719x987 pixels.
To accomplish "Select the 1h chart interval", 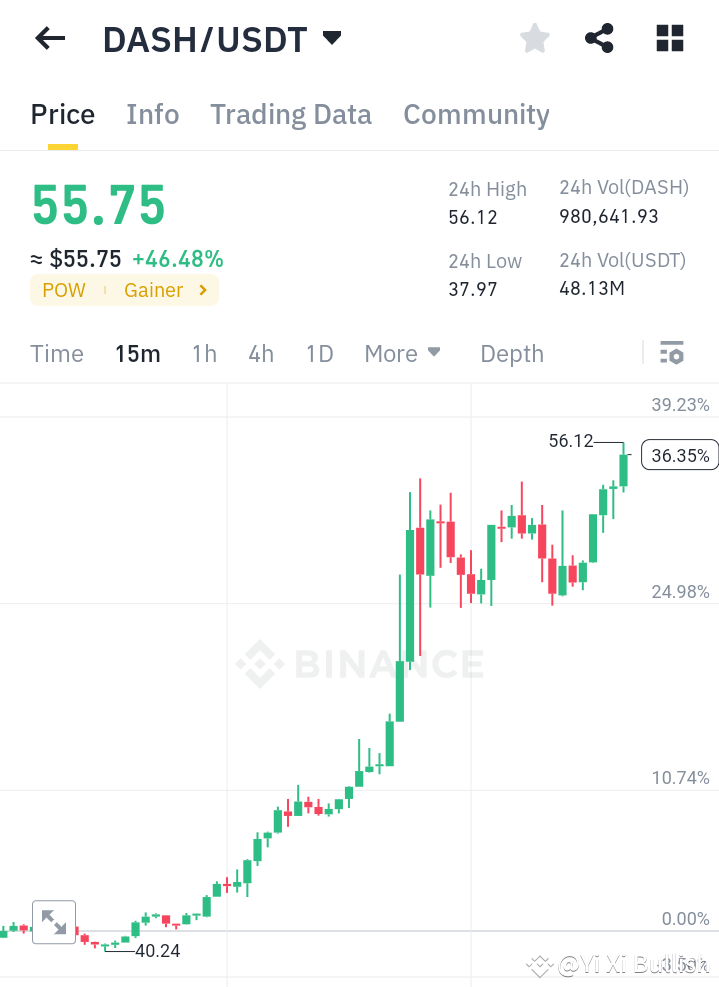I will (x=204, y=353).
